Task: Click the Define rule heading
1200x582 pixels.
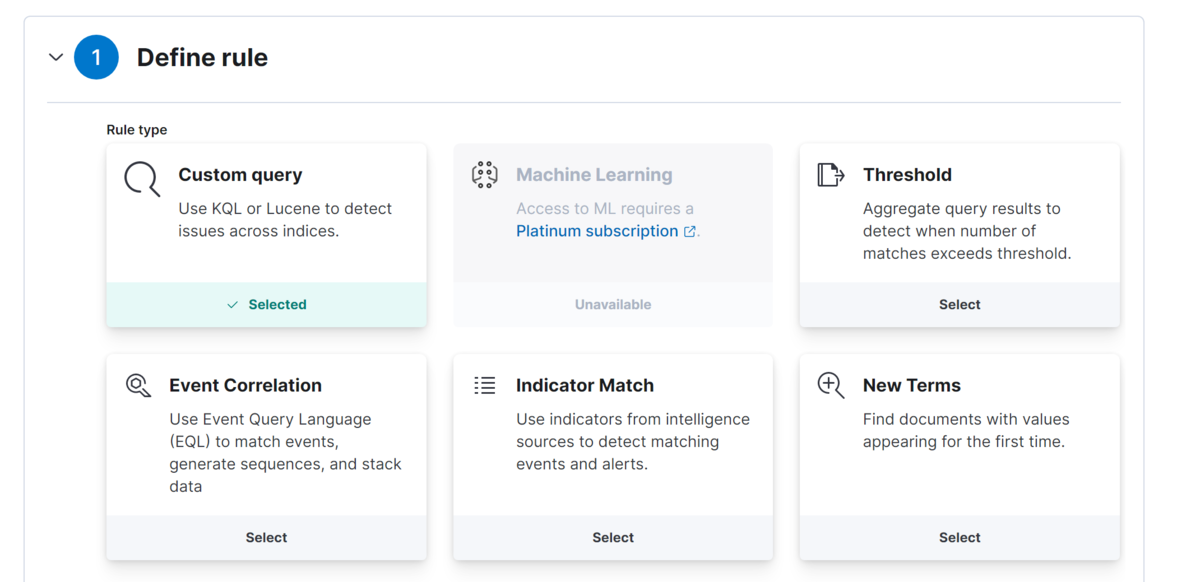Action: click(x=202, y=58)
